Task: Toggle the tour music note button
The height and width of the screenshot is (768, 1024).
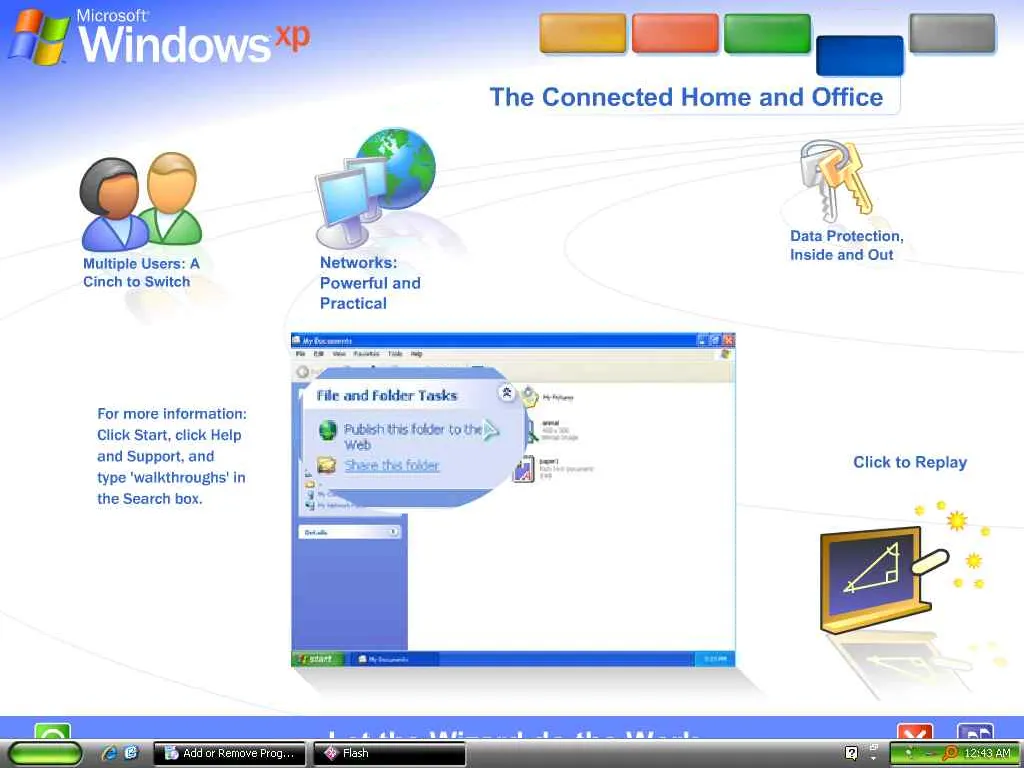Action: click(975, 731)
